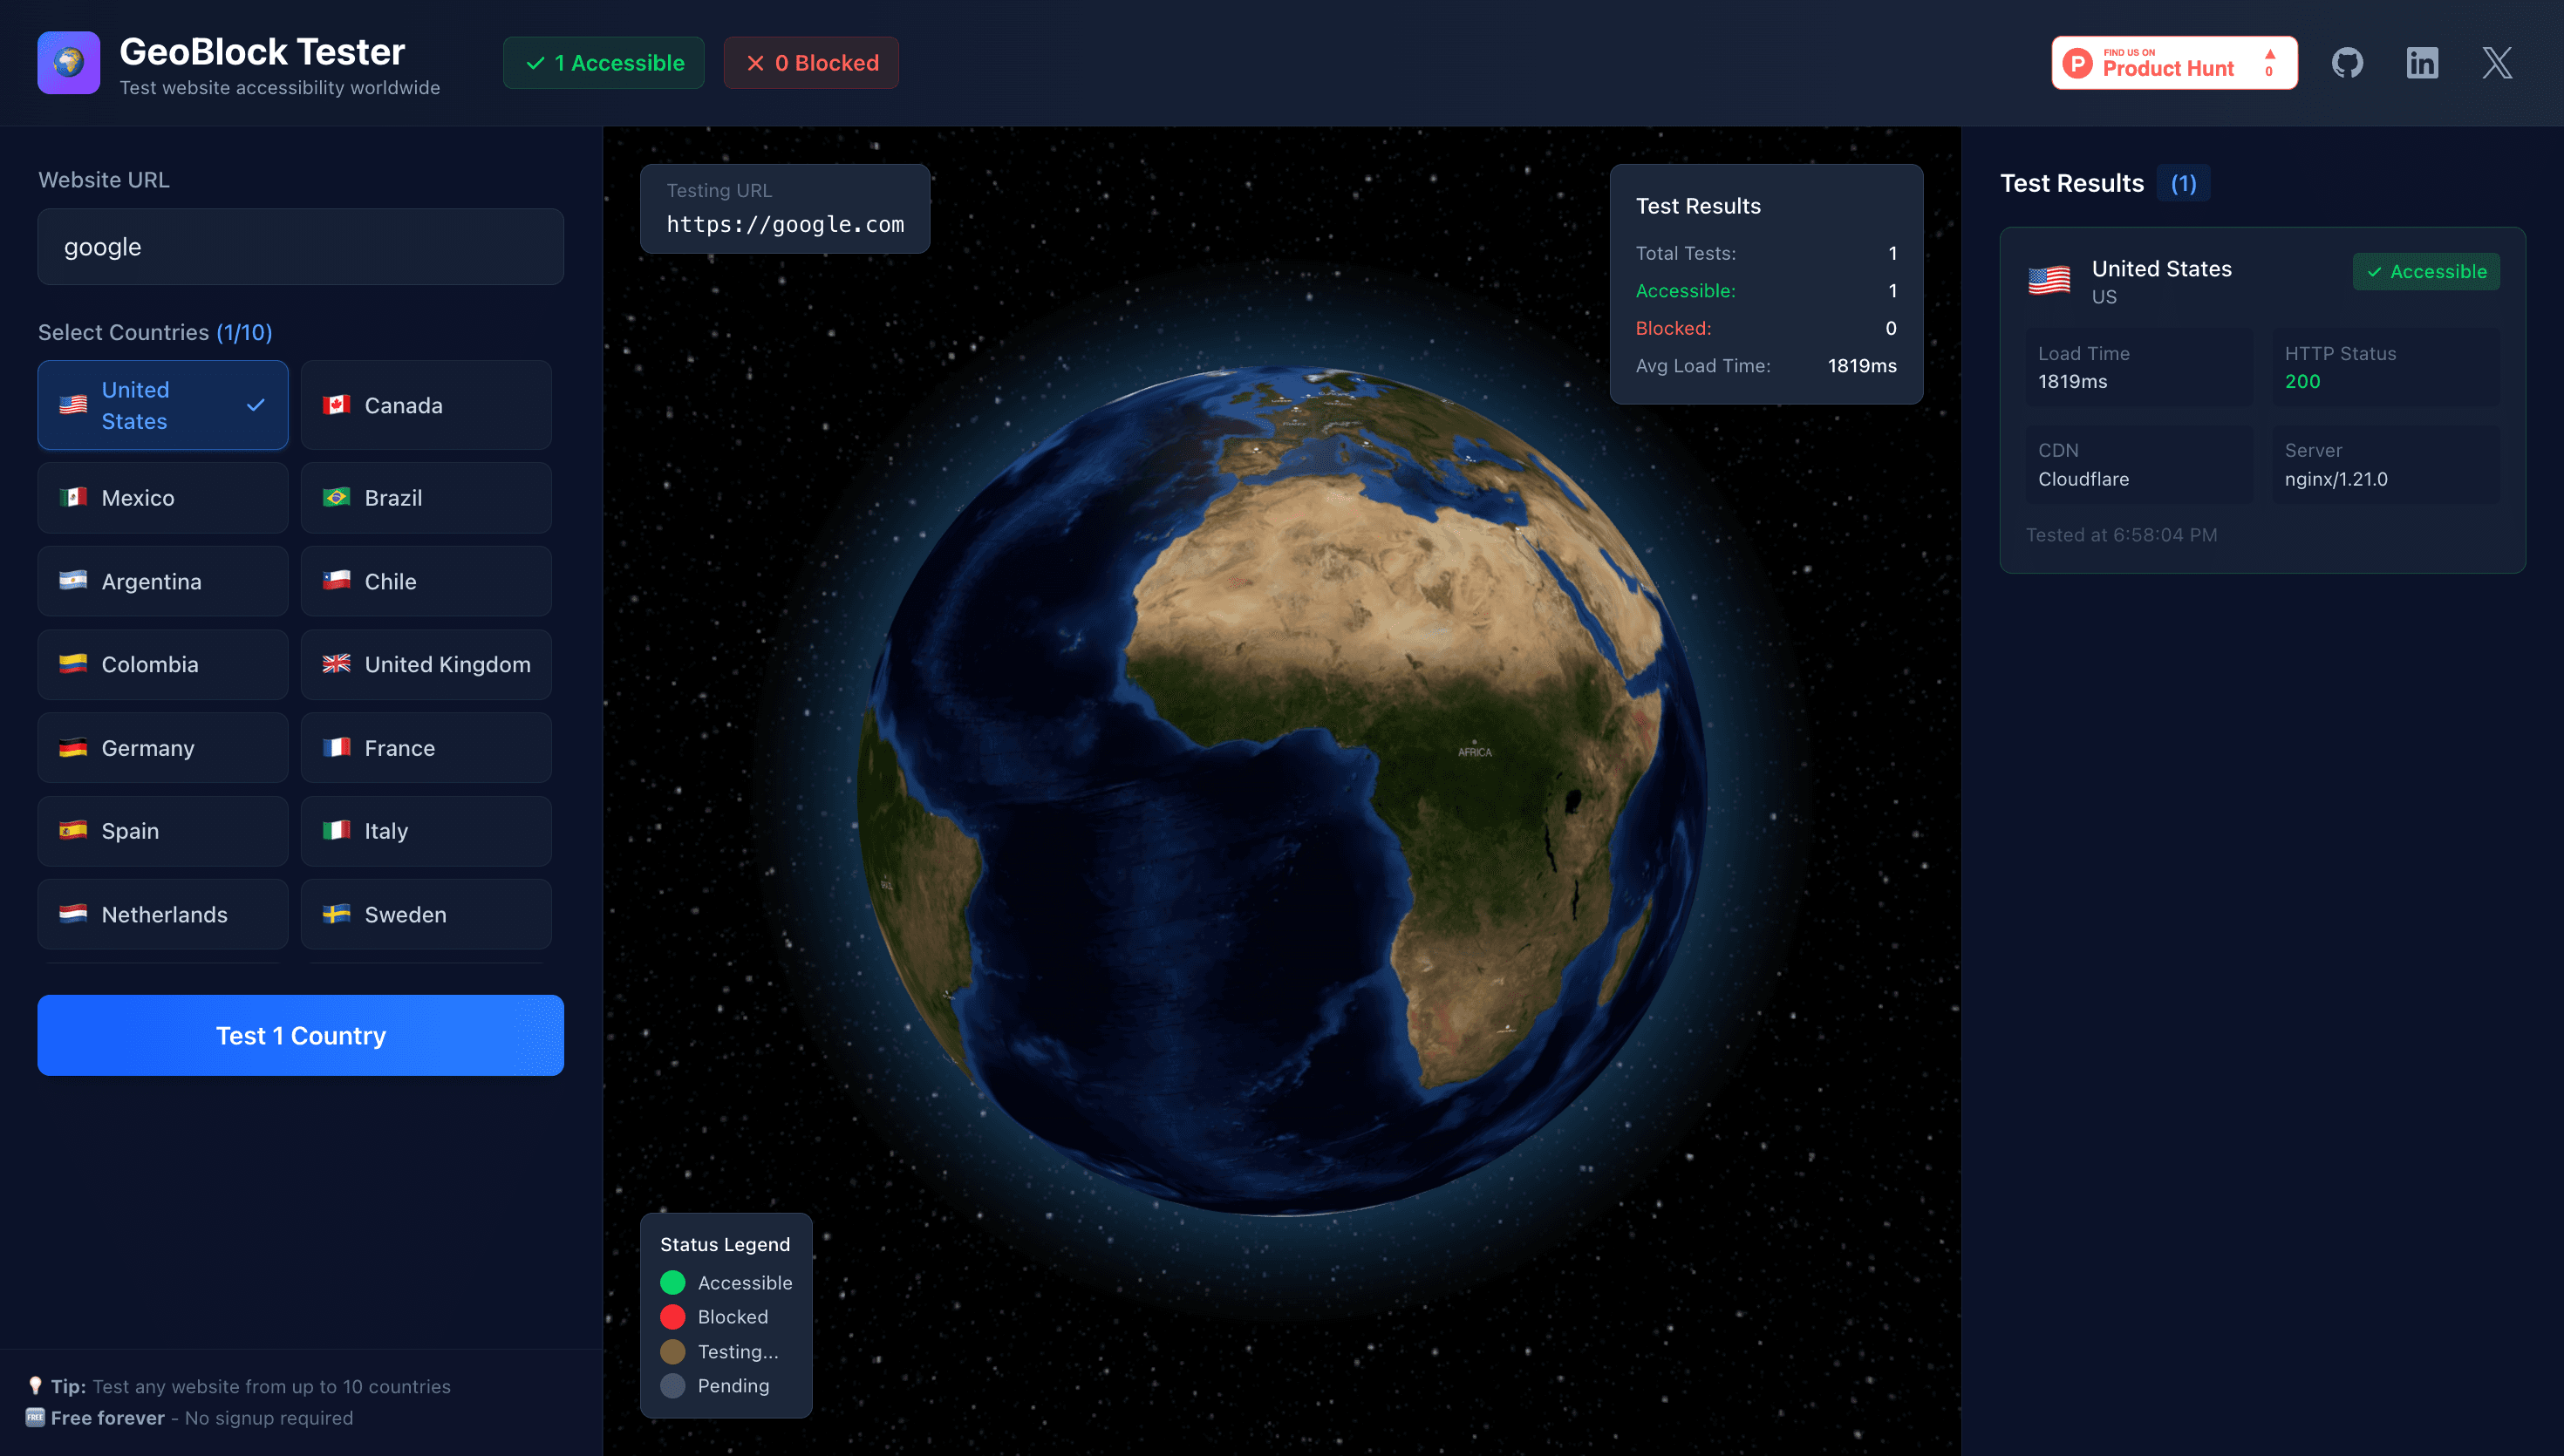
Task: Select Canada as a test country
Action: click(x=426, y=405)
